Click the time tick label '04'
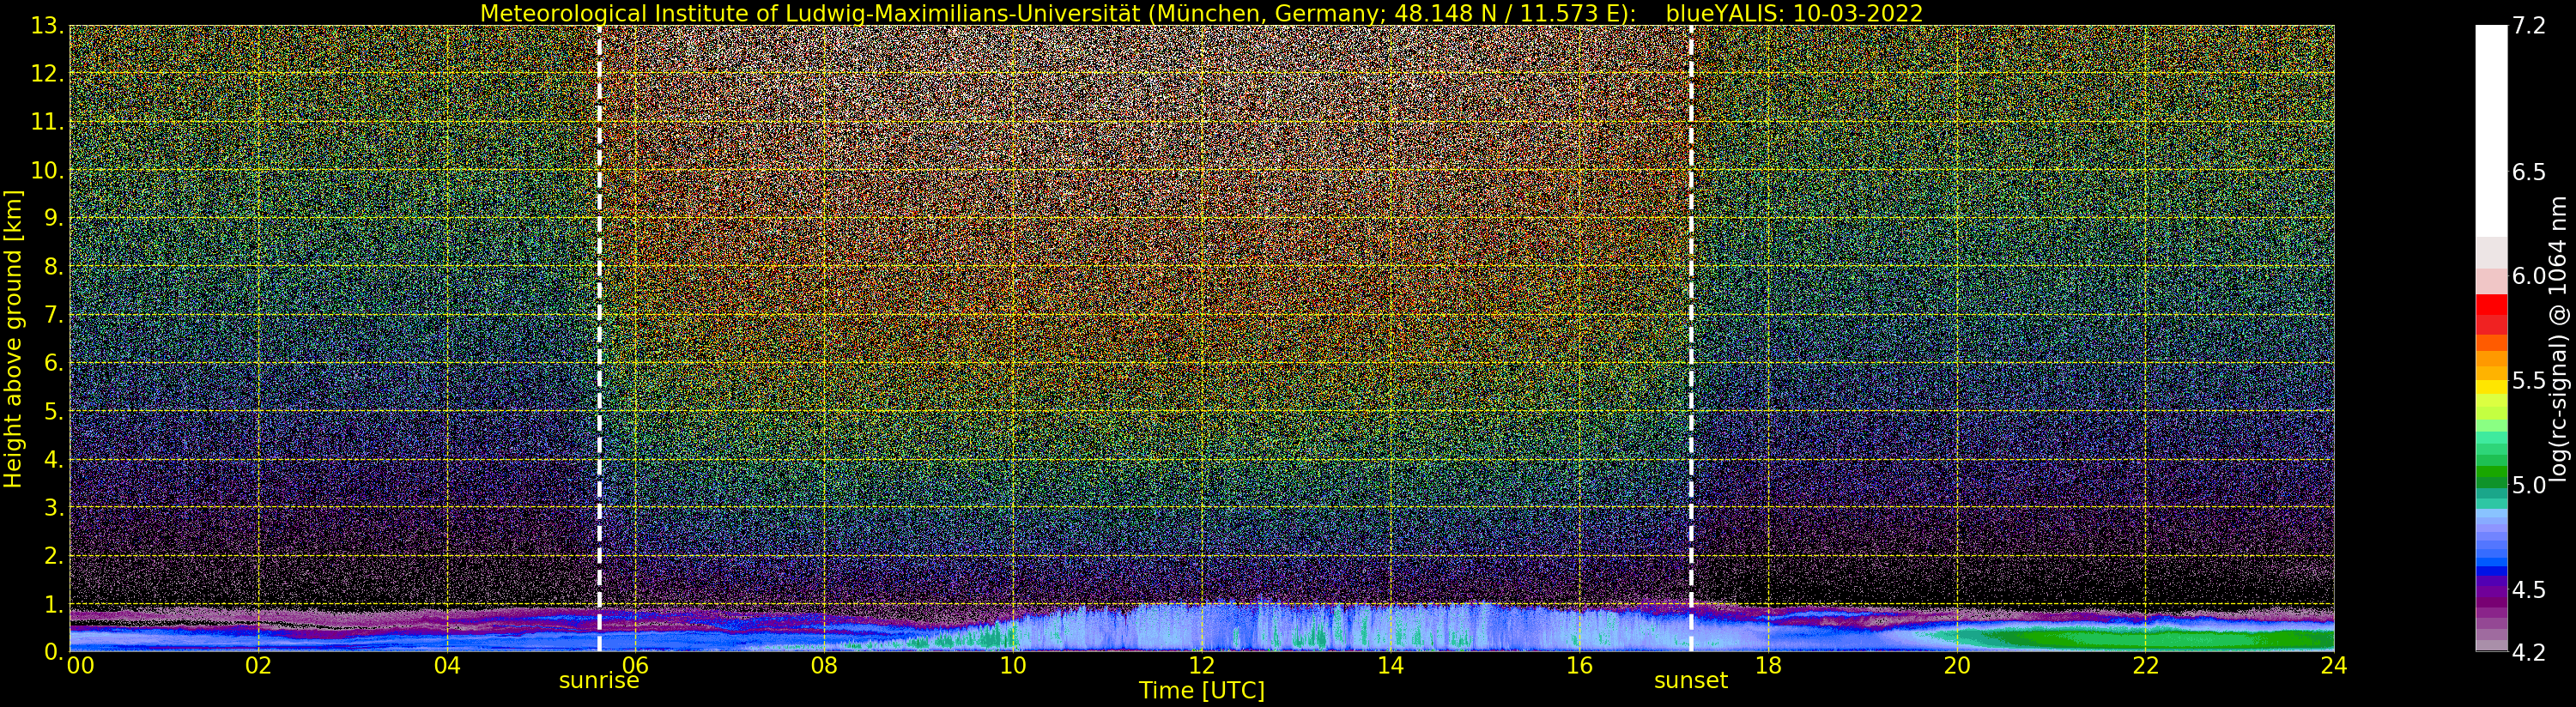Image resolution: width=2576 pixels, height=707 pixels. pyautogui.click(x=447, y=666)
